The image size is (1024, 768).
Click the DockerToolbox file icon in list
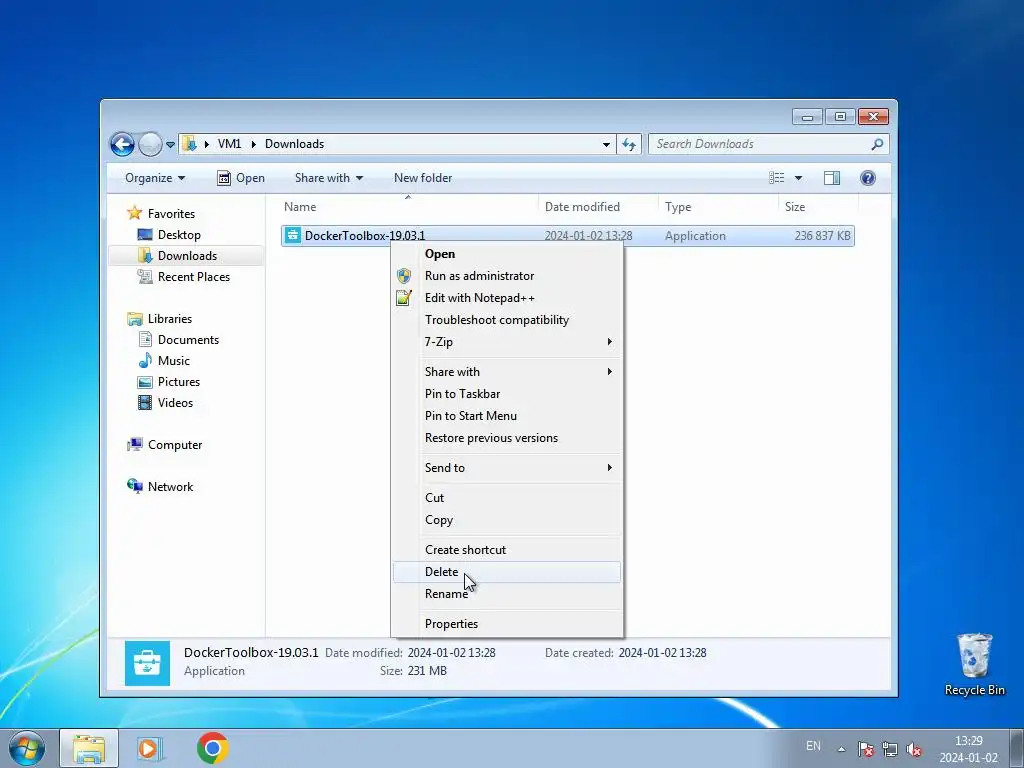(293, 235)
